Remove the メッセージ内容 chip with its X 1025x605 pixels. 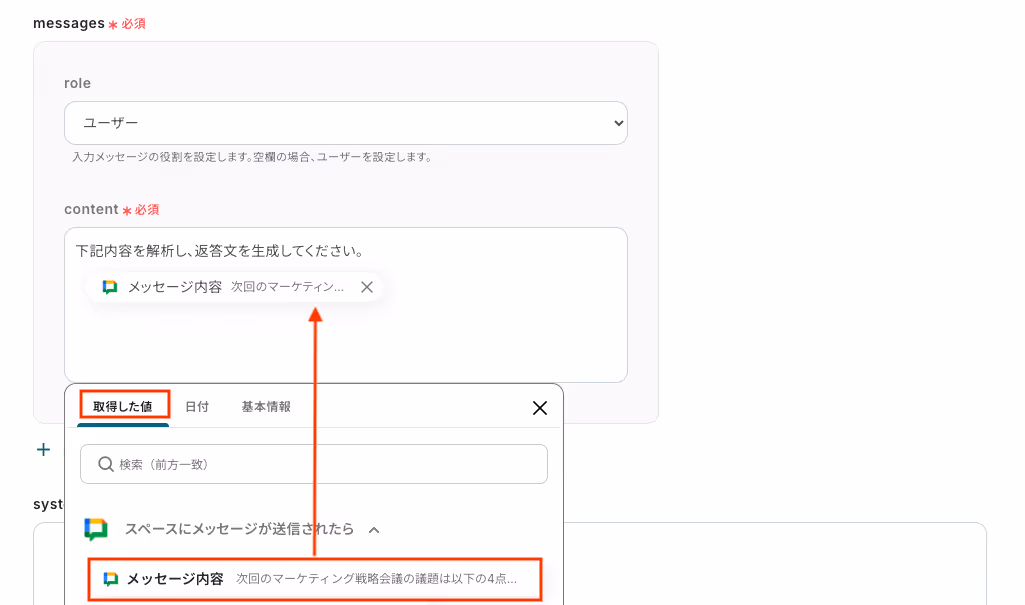[x=367, y=287]
